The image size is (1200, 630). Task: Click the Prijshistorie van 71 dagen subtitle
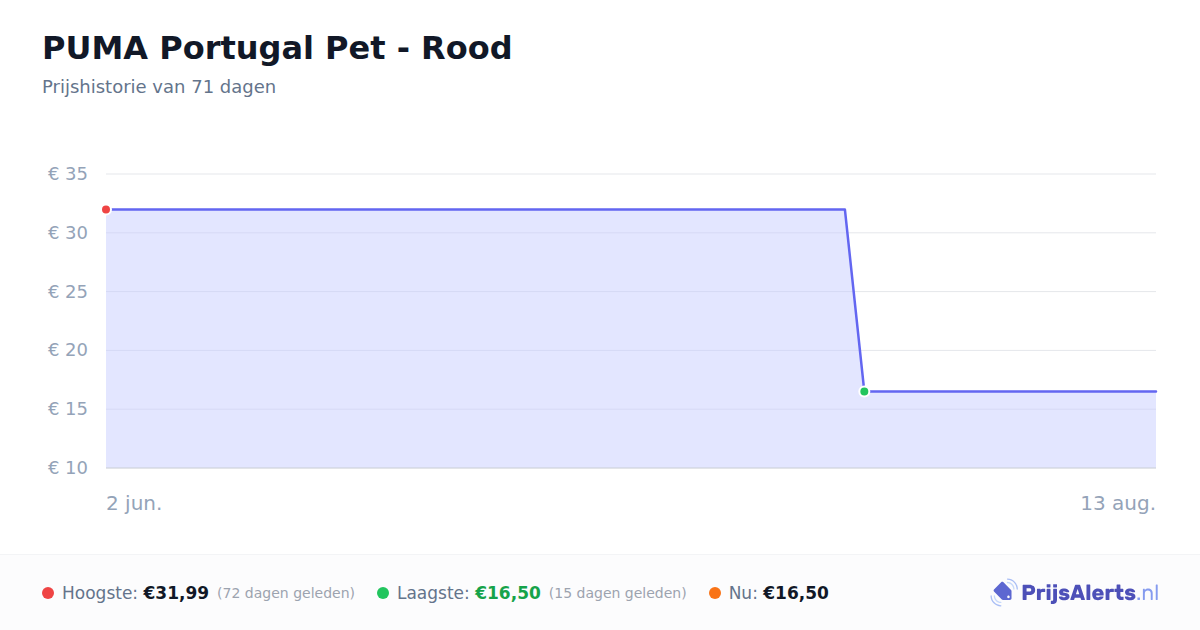click(159, 87)
